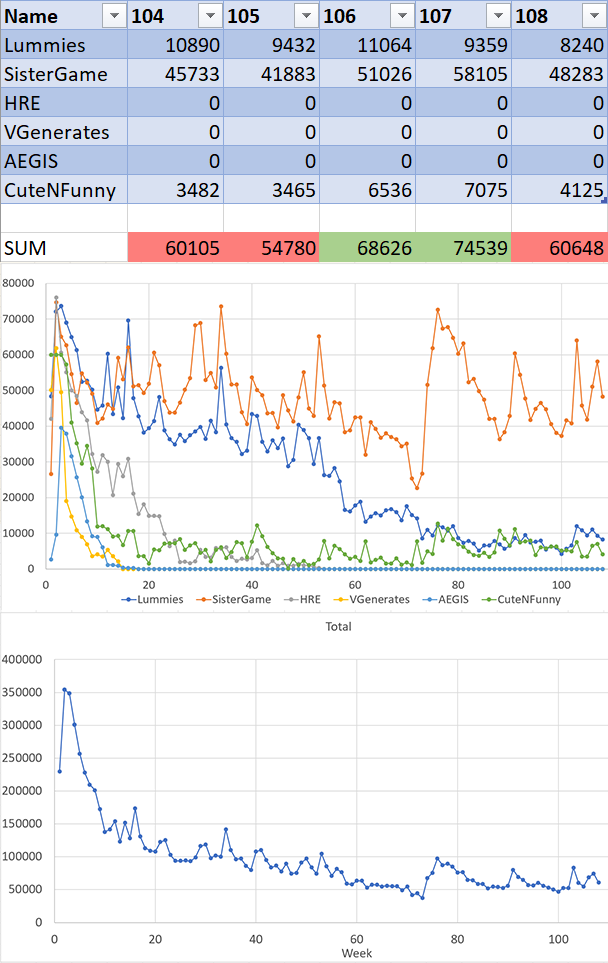Select the cell containing 9359
This screenshot has width=608, height=963.
464,45
